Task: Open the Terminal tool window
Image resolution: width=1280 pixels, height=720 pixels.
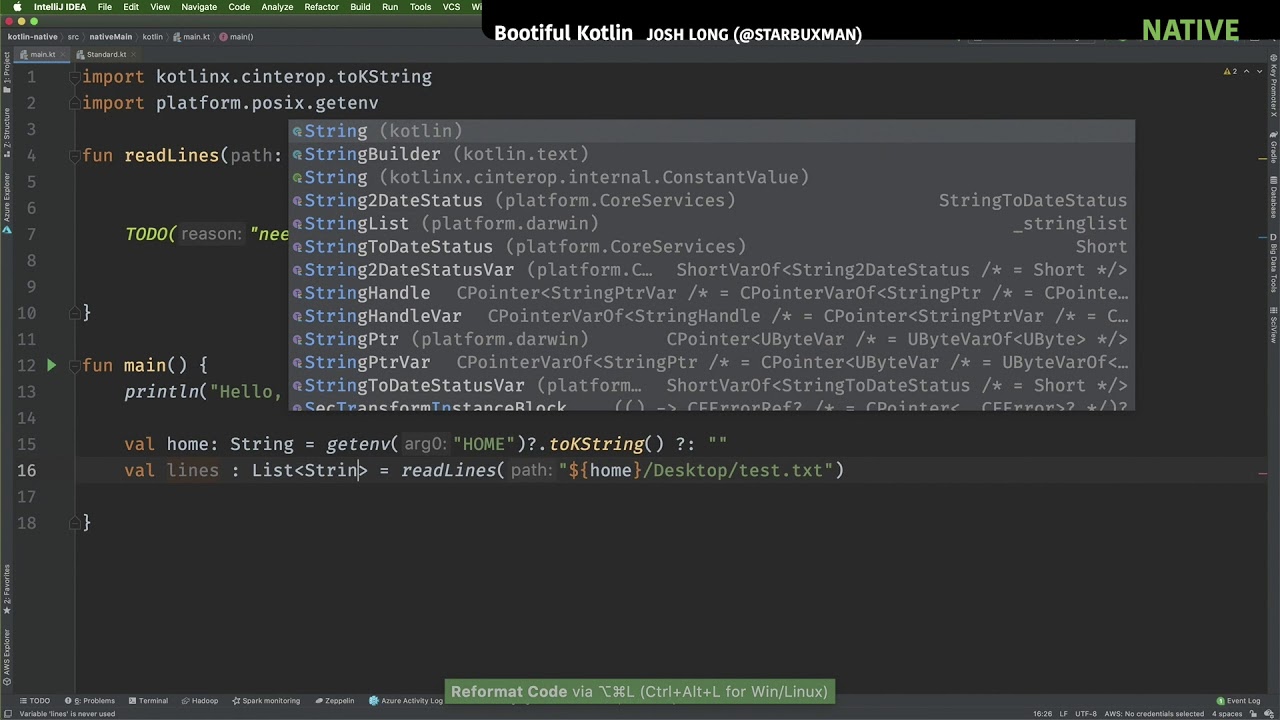Action: pos(147,701)
